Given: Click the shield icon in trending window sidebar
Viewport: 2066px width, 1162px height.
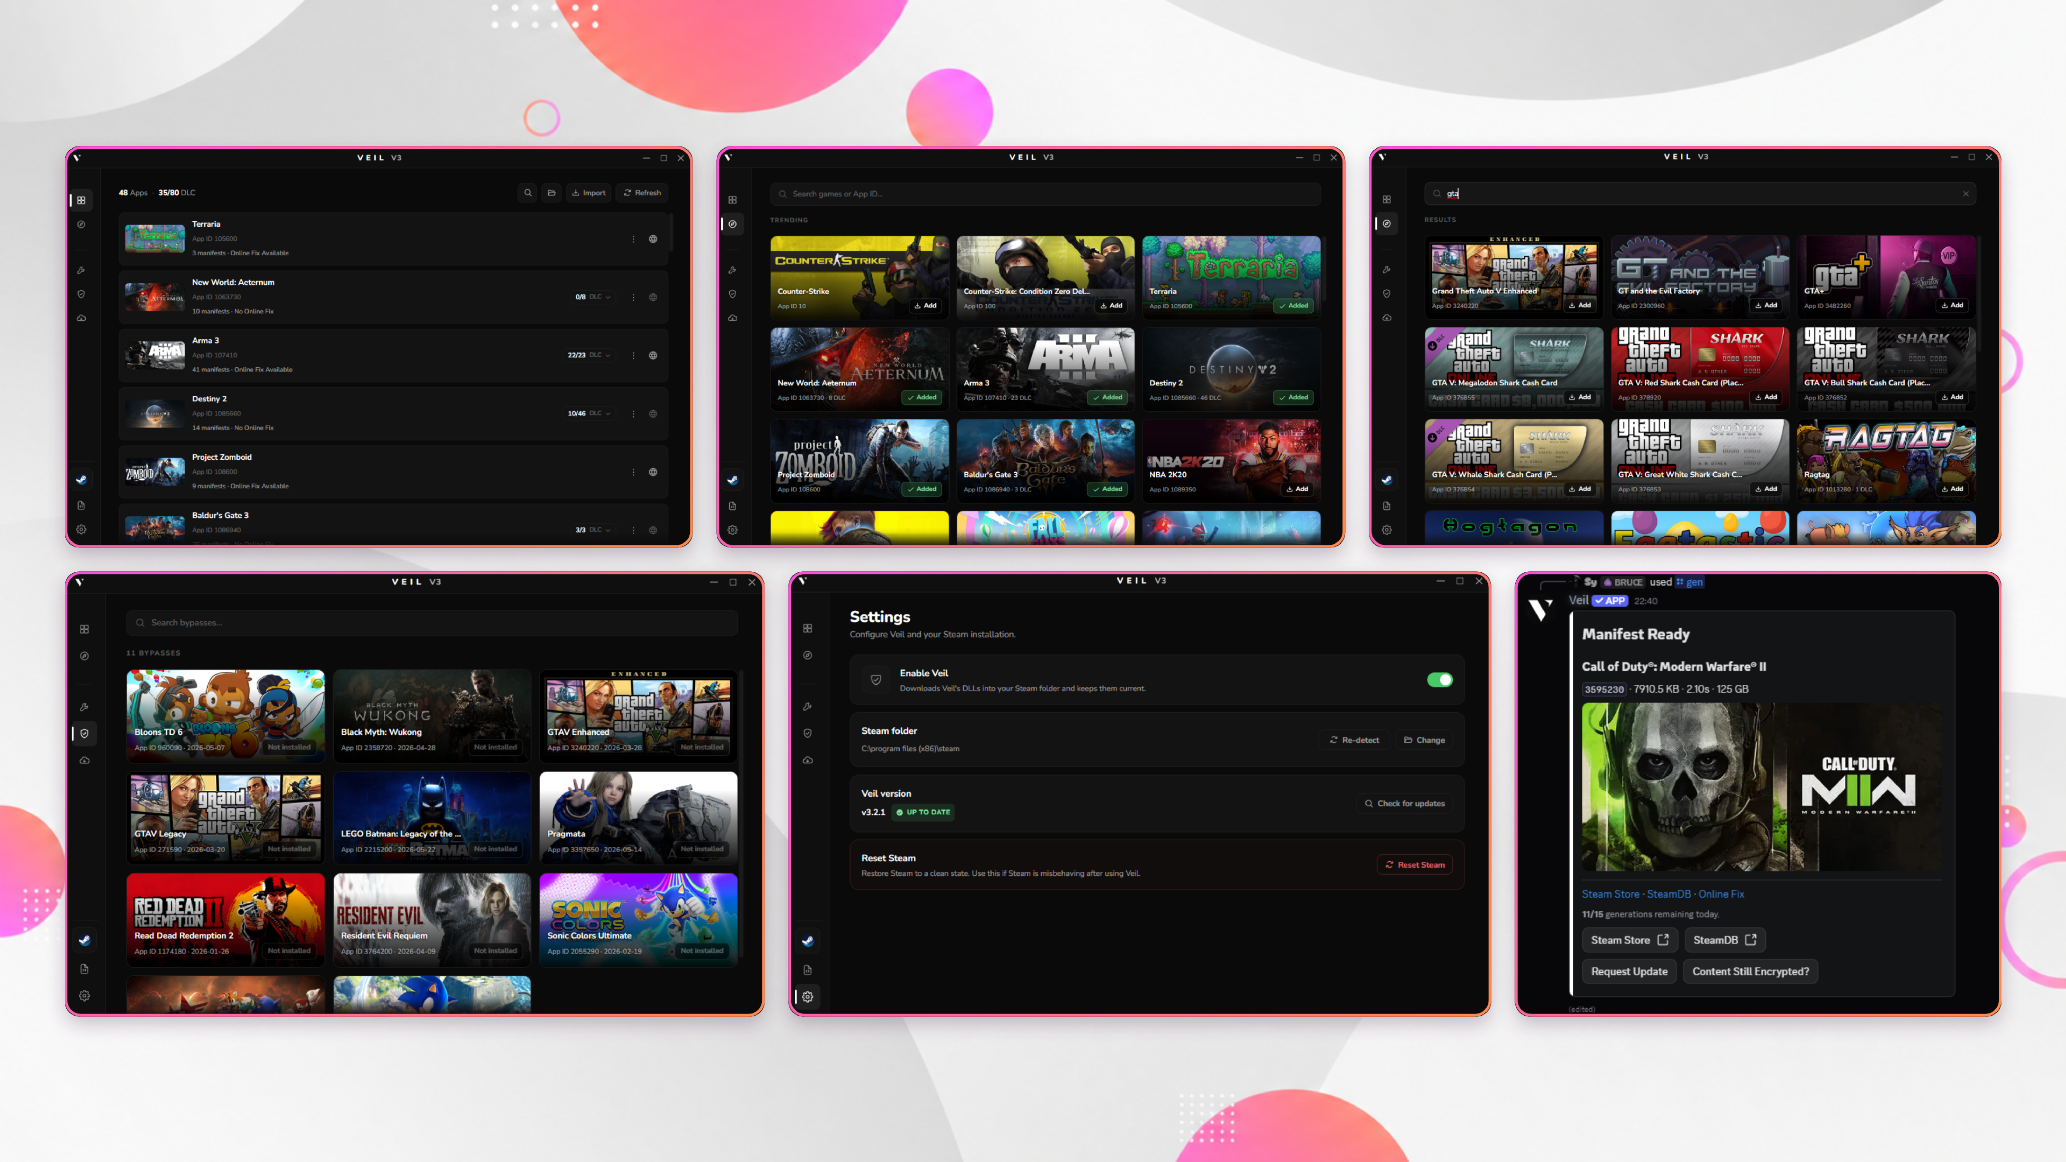Looking at the screenshot, I should tap(733, 294).
